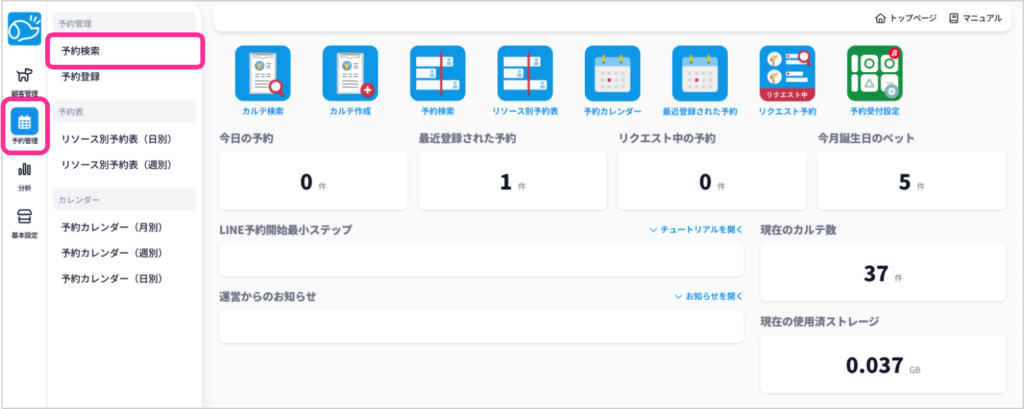The height and width of the screenshot is (409, 1024).
Task: Open 分析 in the left sidebar
Action: pos(24,176)
